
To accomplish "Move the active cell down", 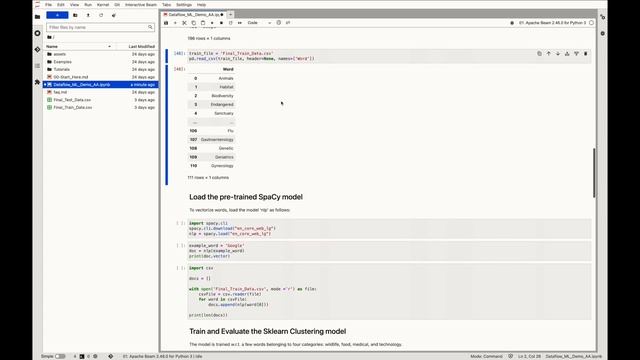I will (558, 53).
